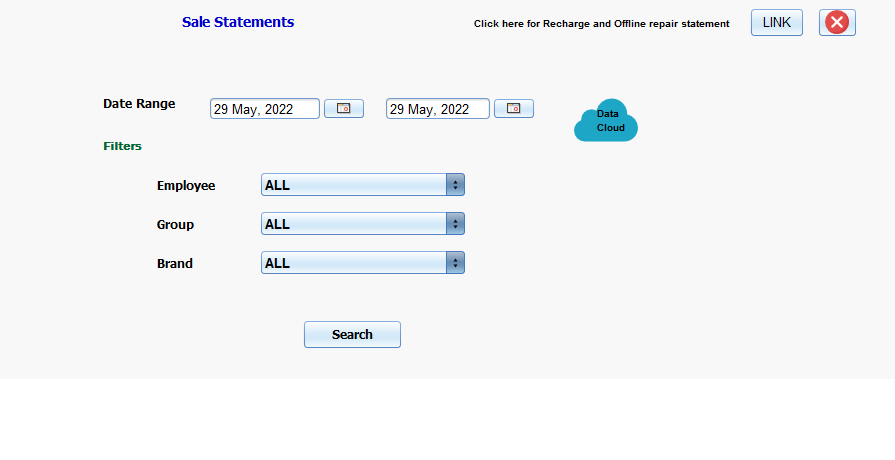Image resolution: width=895 pixels, height=460 pixels.
Task: Click the Sale Statements heading
Action: click(x=238, y=22)
